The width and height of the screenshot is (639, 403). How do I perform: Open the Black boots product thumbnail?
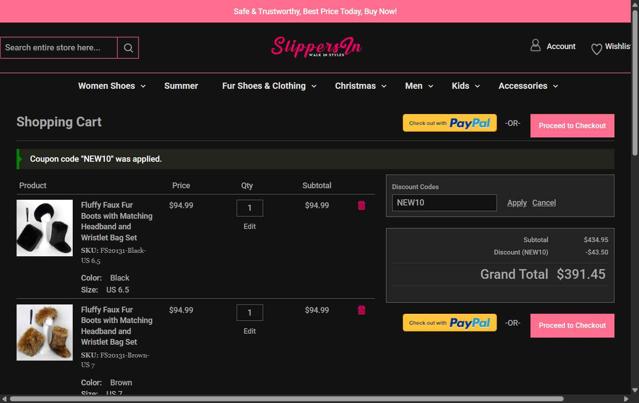(45, 228)
